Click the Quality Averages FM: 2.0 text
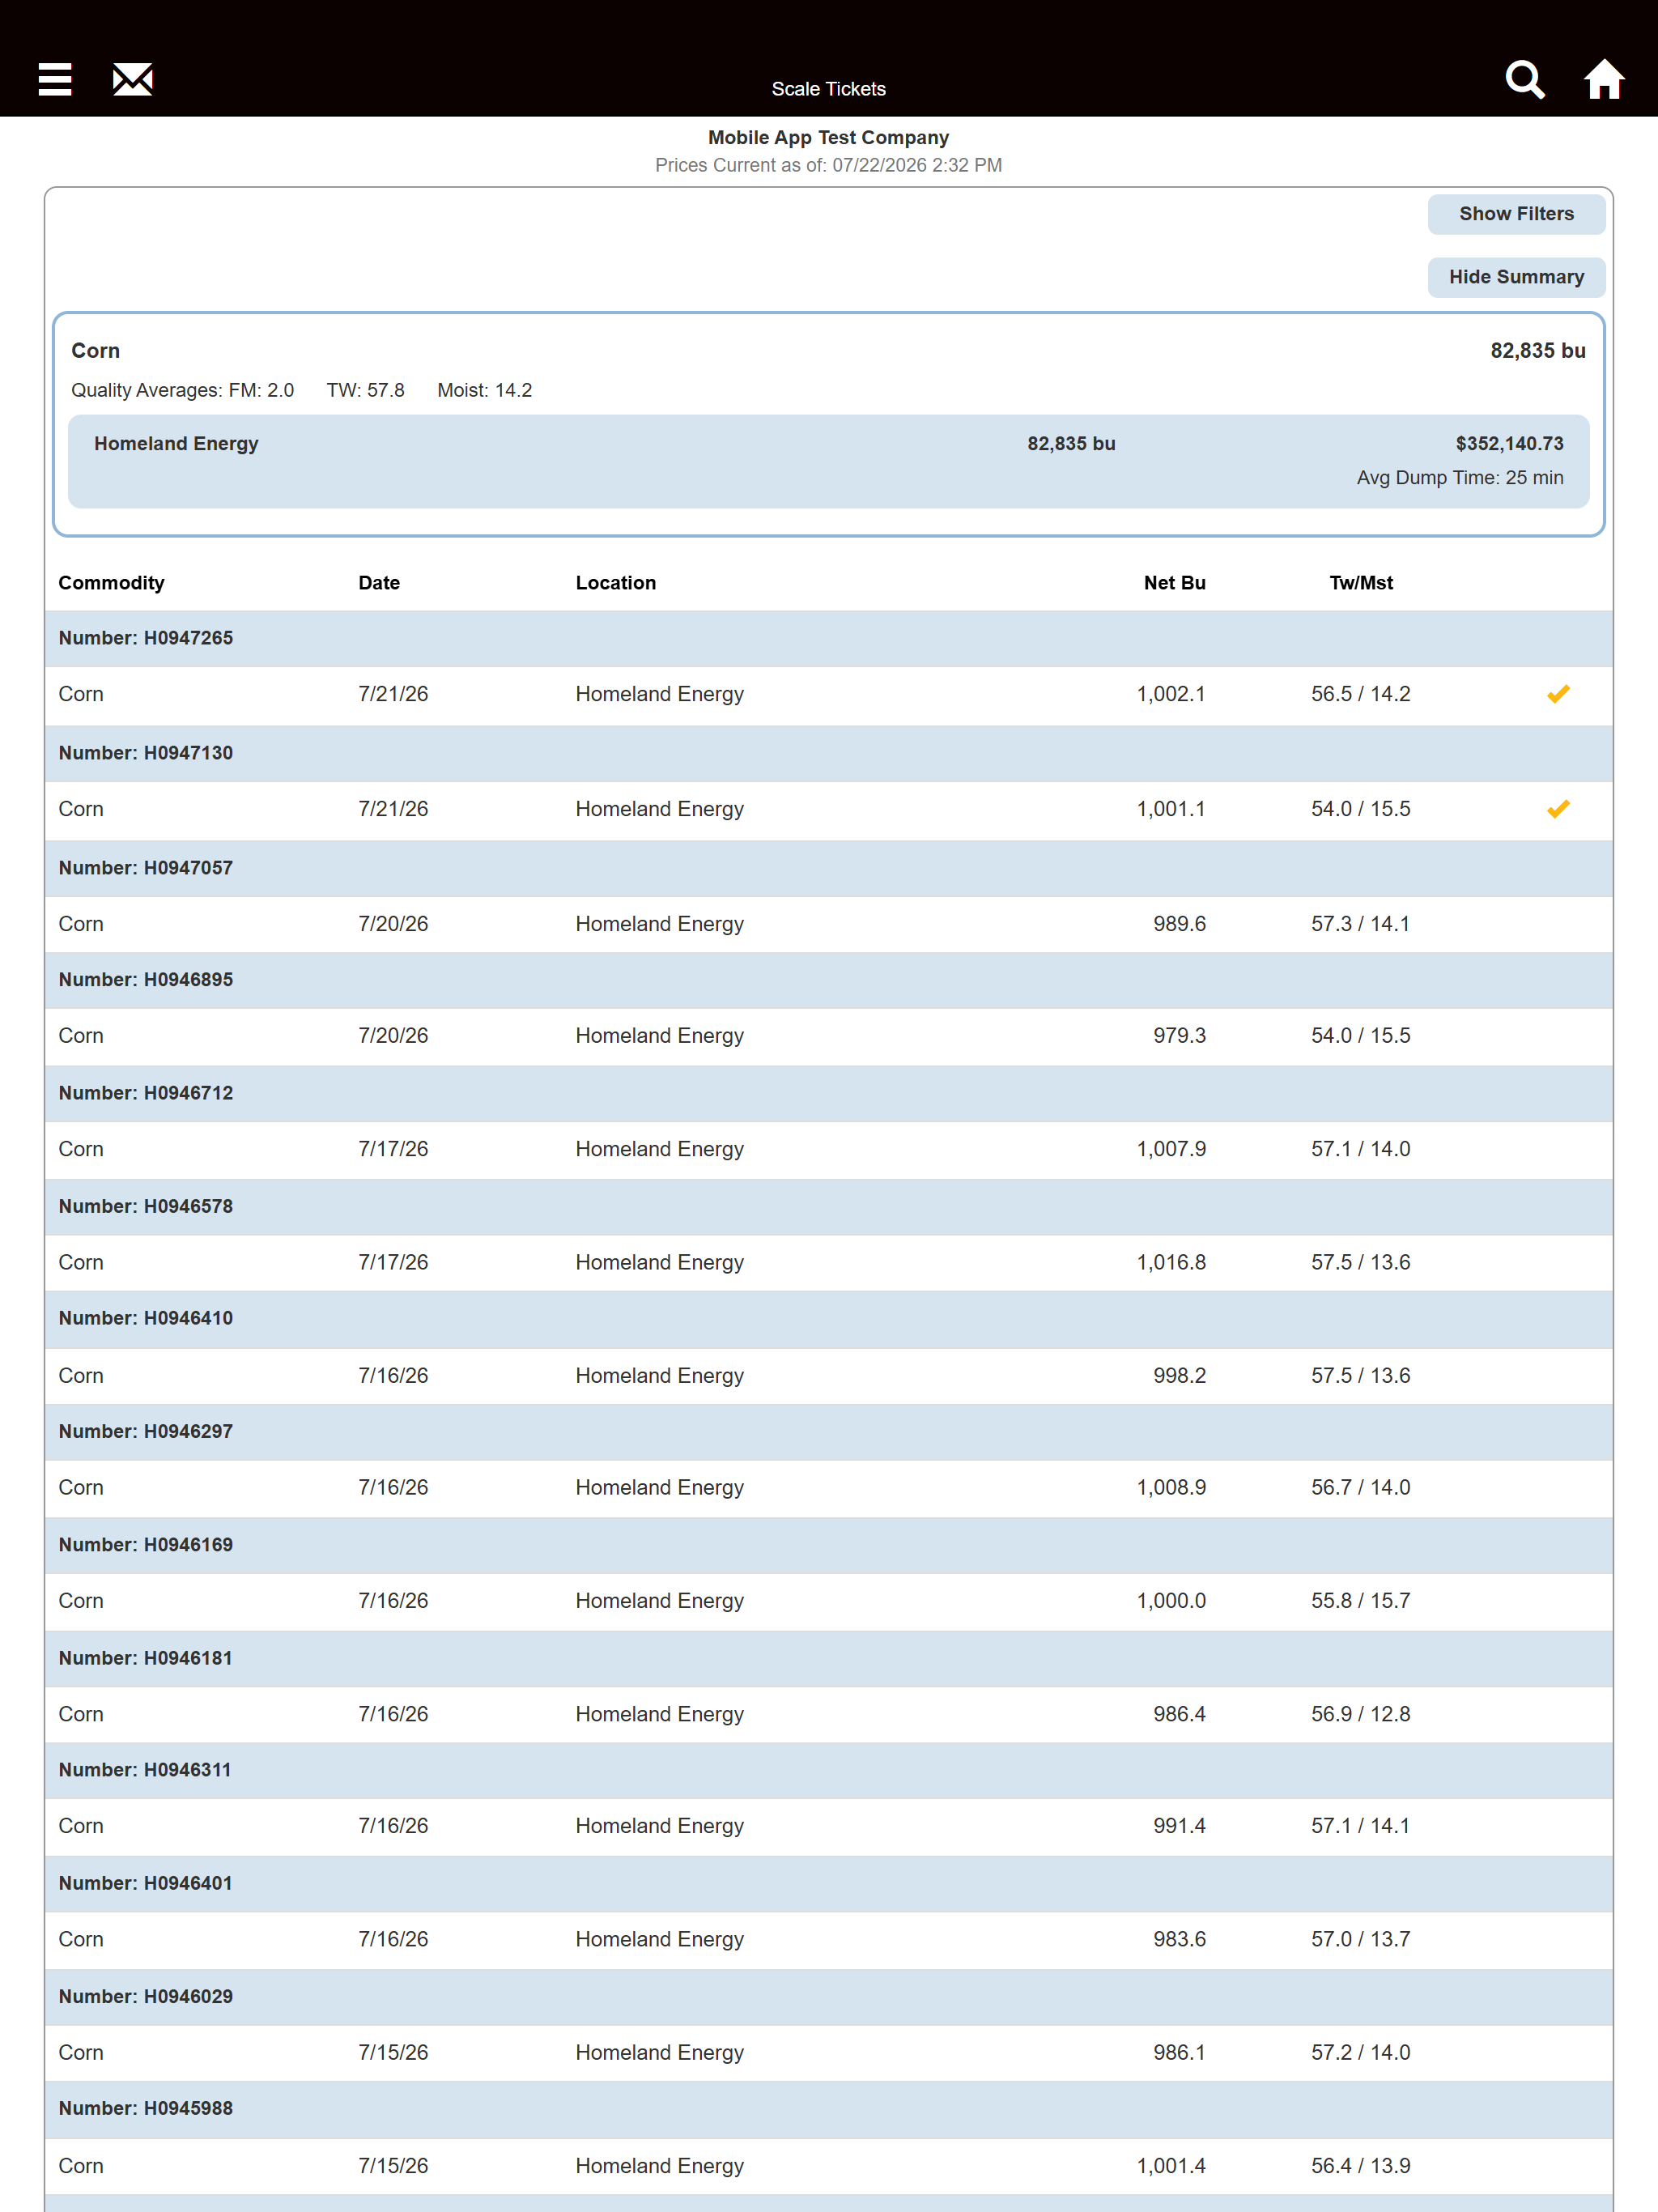 coord(182,390)
